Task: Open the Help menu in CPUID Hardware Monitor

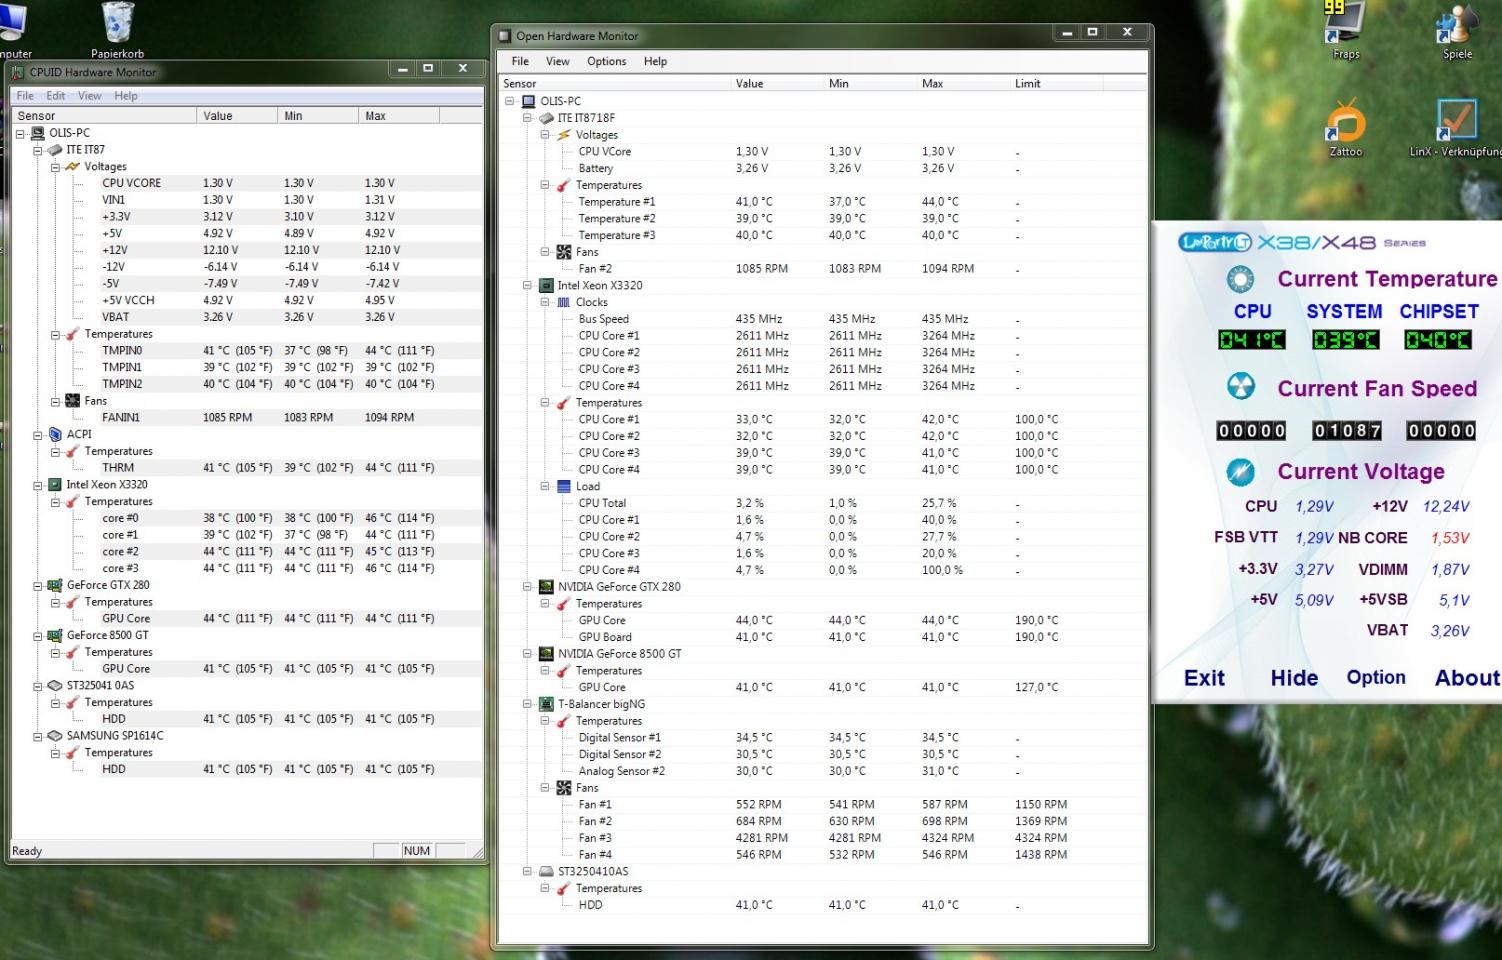Action: [126, 96]
